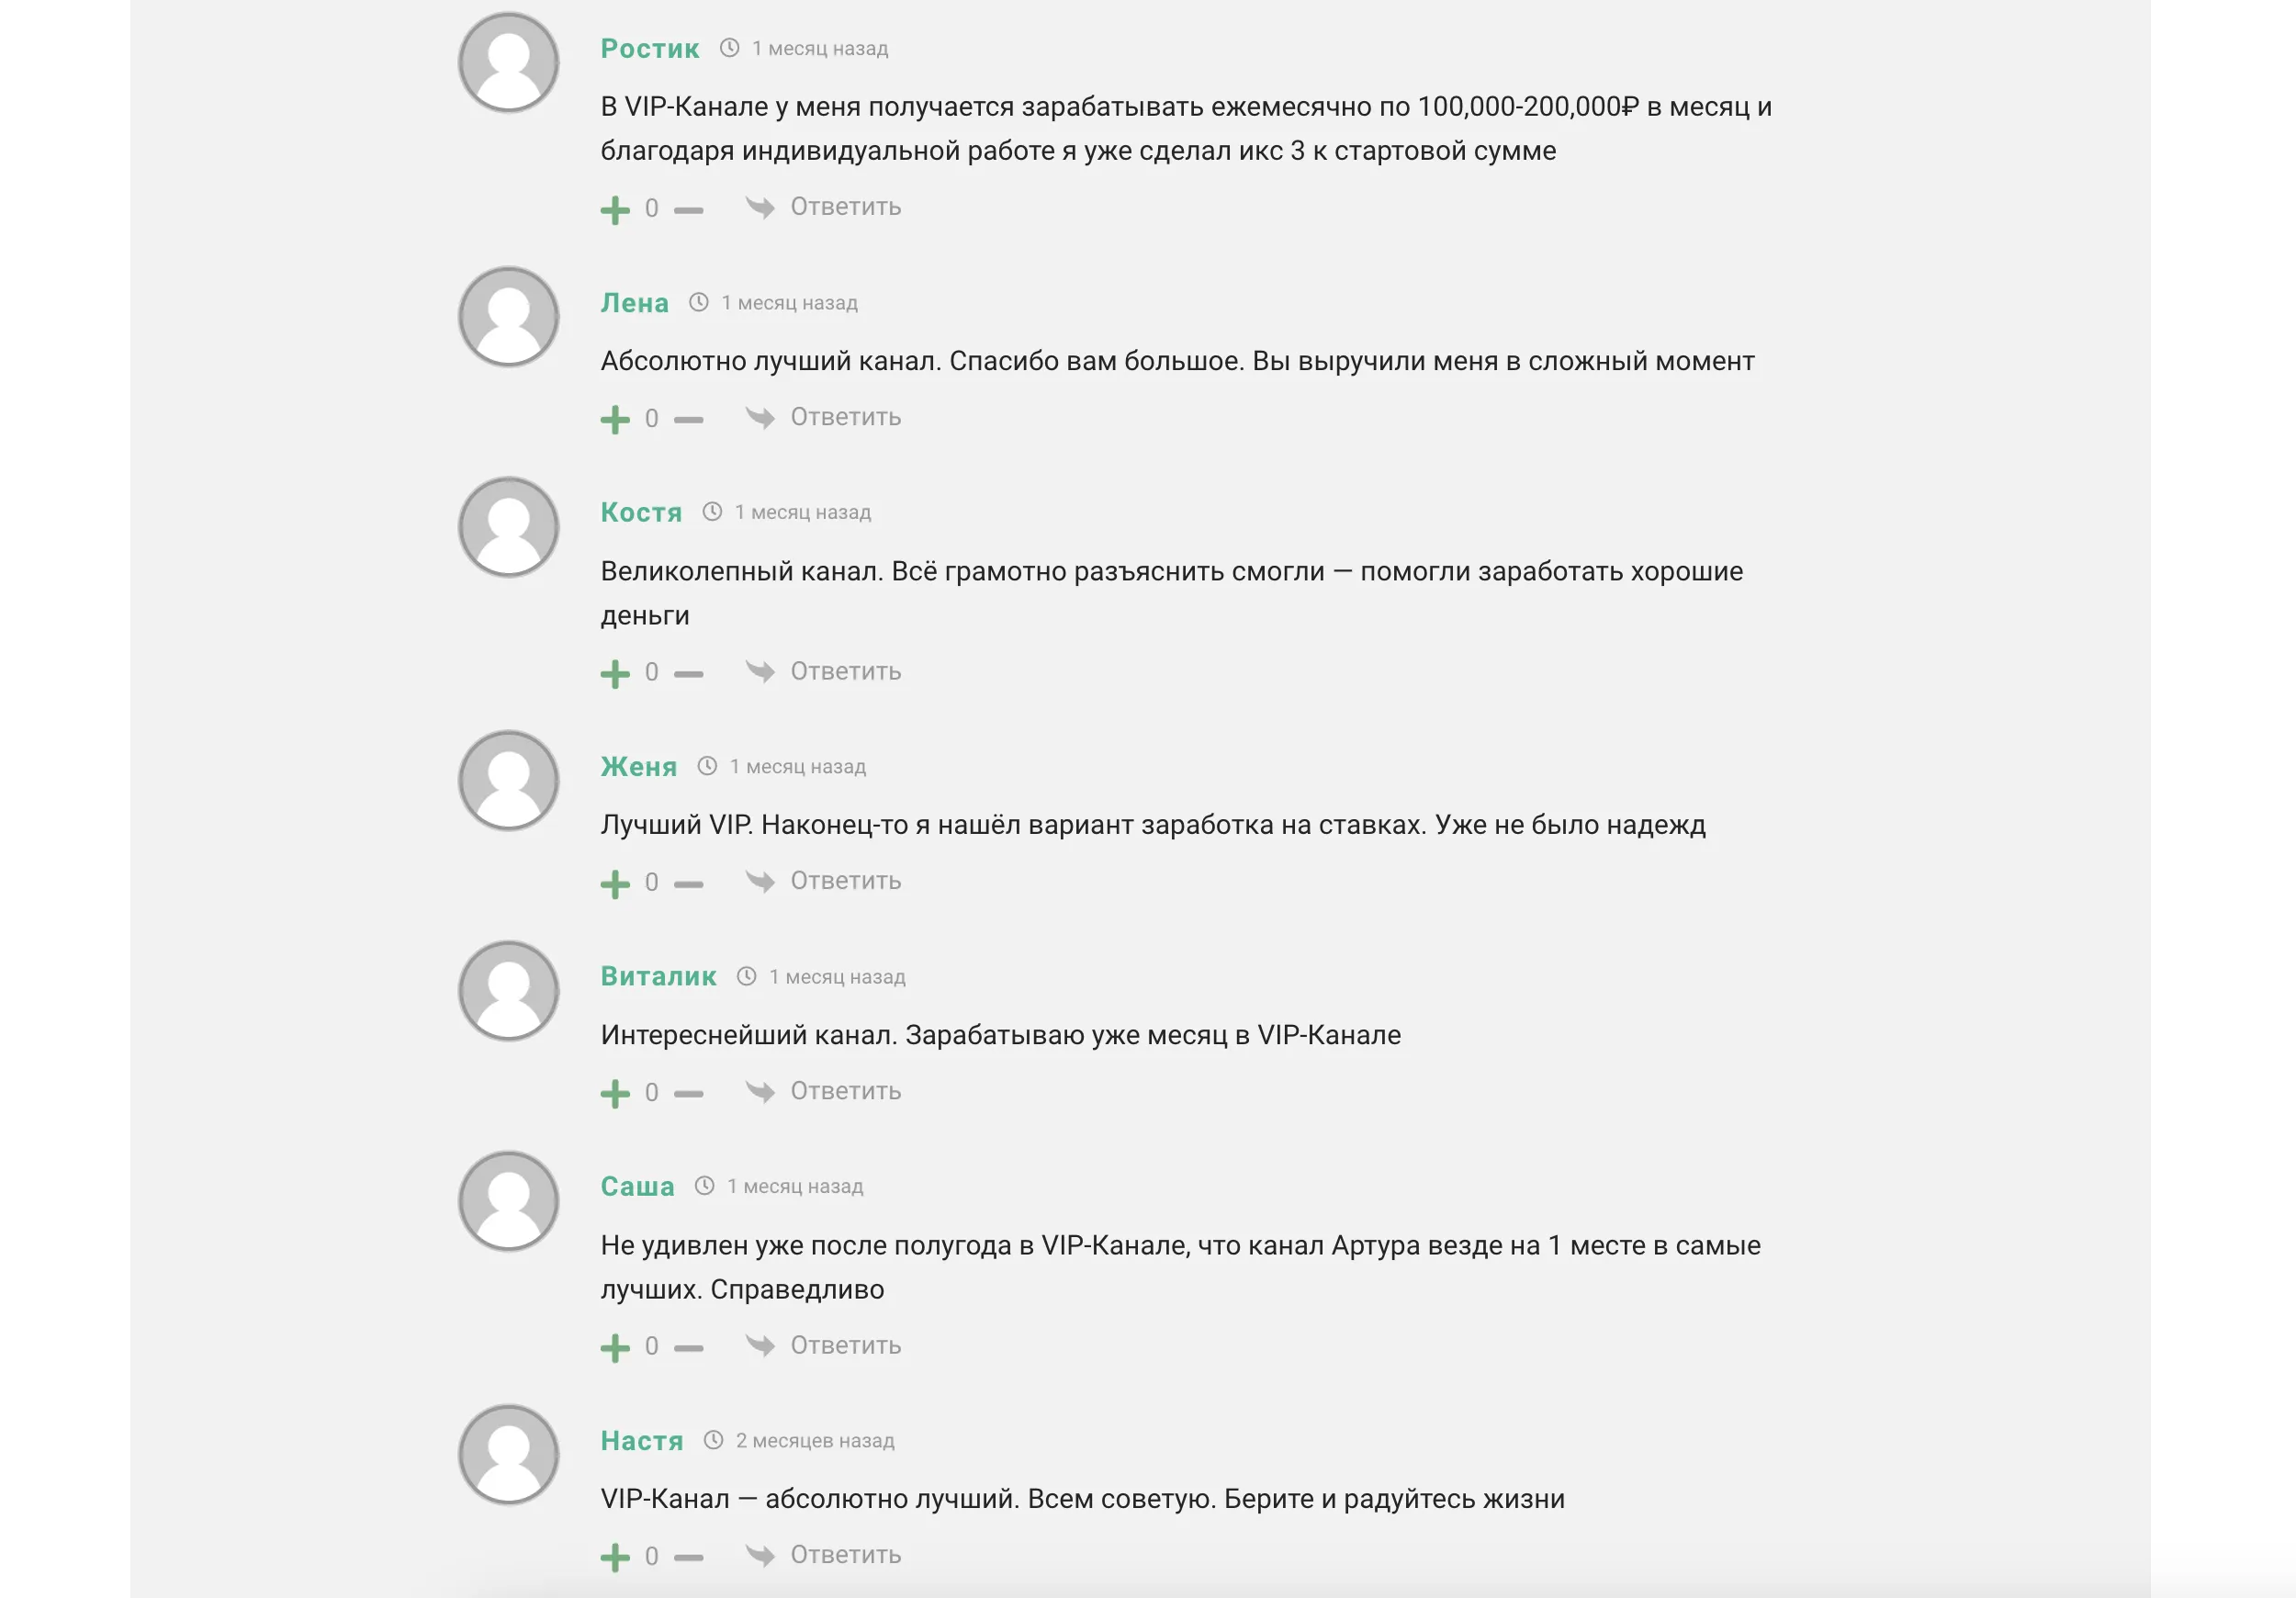Downvote Женя's comment with the minus icon
The width and height of the screenshot is (2296, 1598).
[688, 884]
